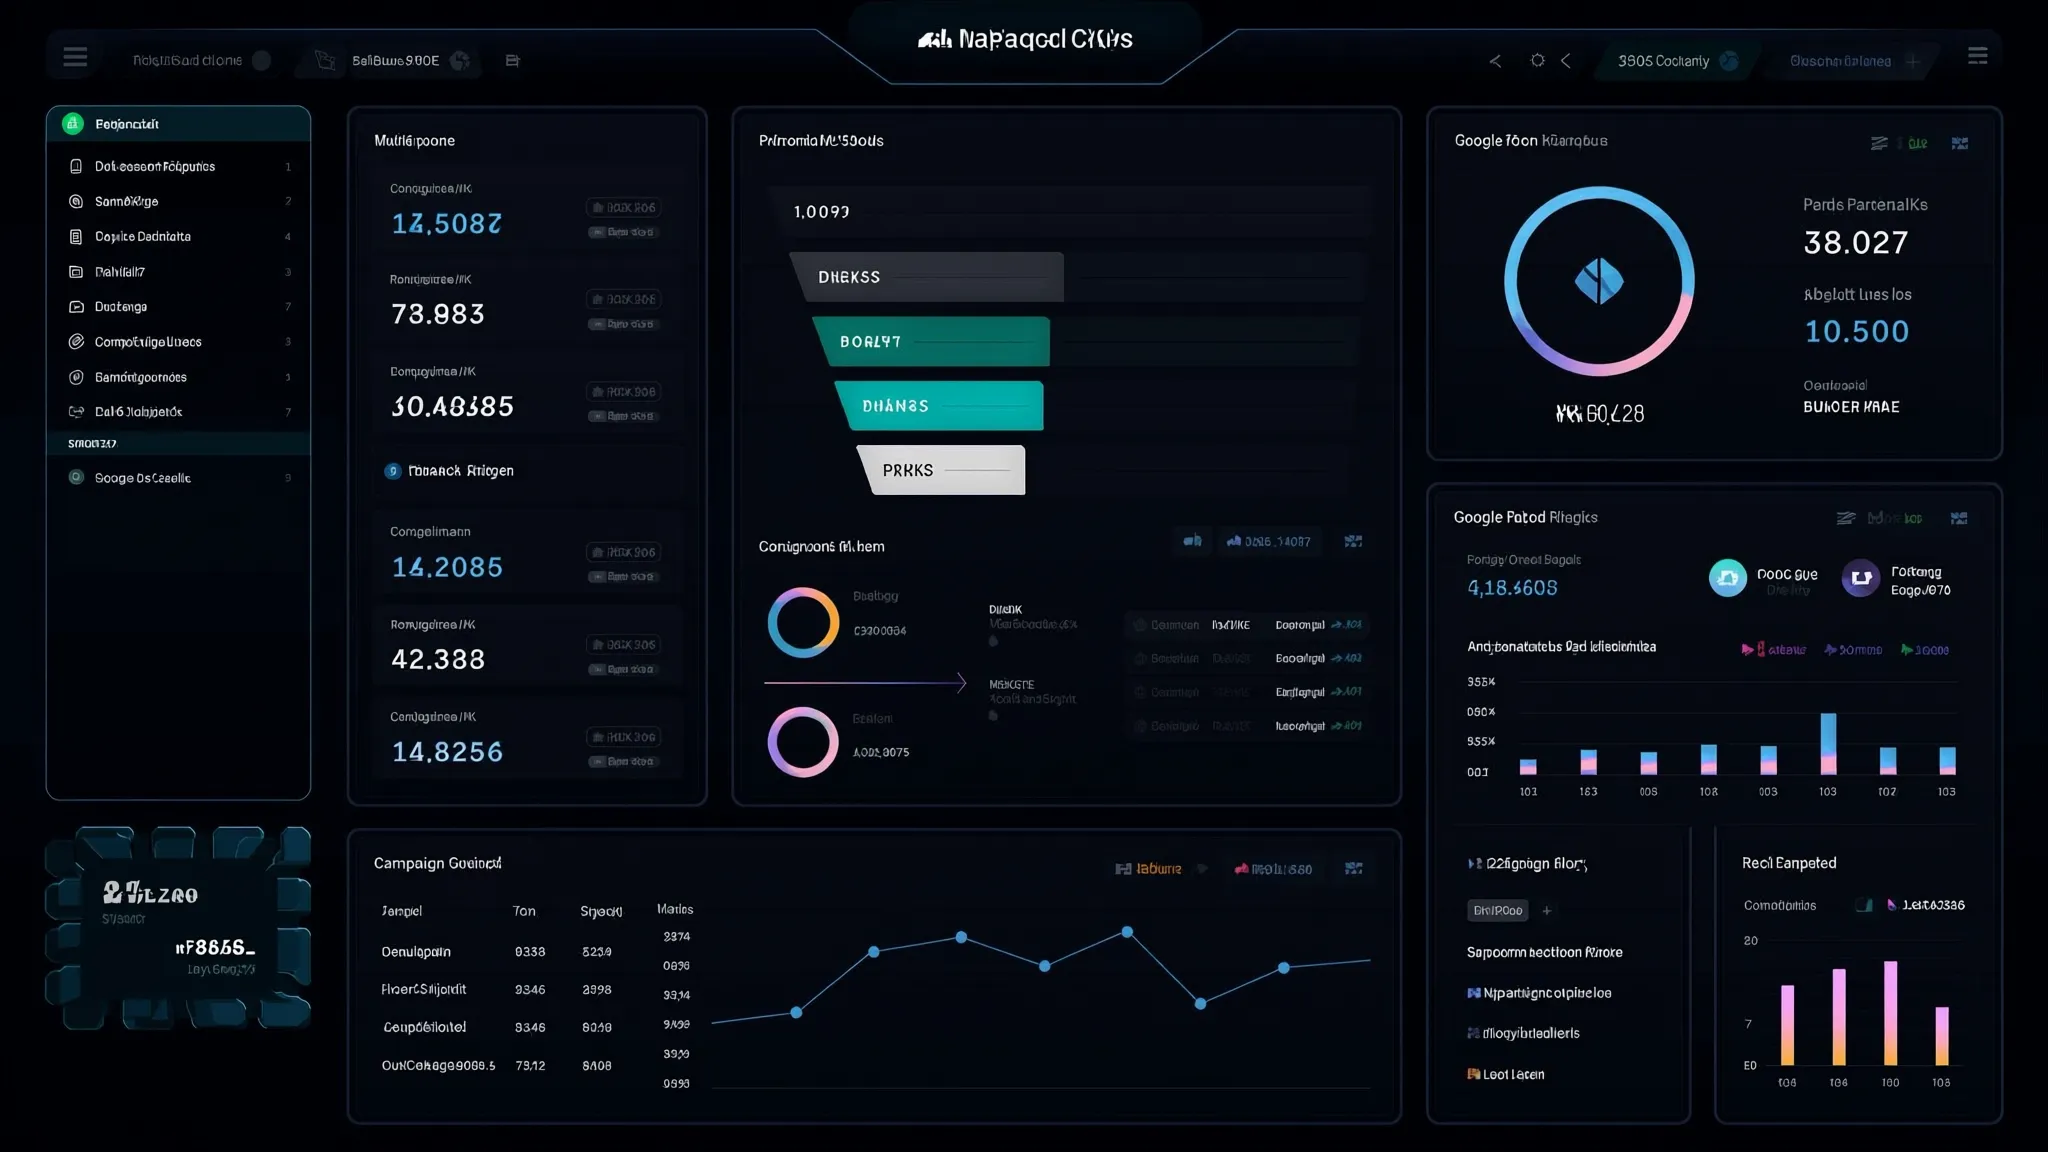Image resolution: width=2048 pixels, height=1152 pixels.
Task: Toggle the green 10000 series legend
Action: coord(1925,650)
